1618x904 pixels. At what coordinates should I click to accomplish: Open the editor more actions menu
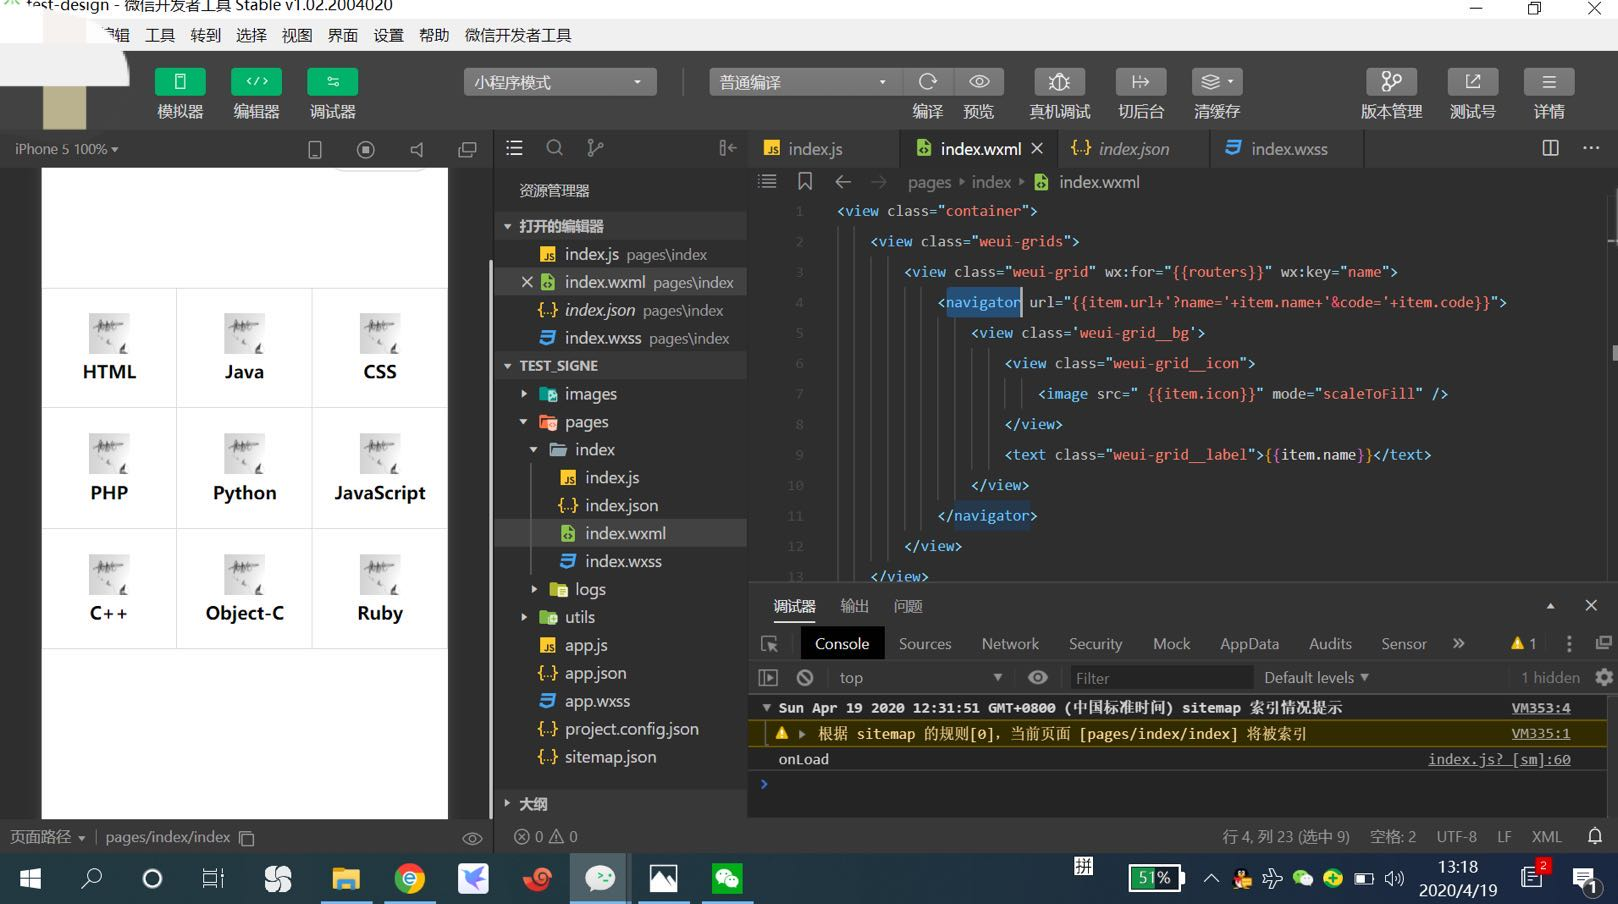[x=1591, y=148]
